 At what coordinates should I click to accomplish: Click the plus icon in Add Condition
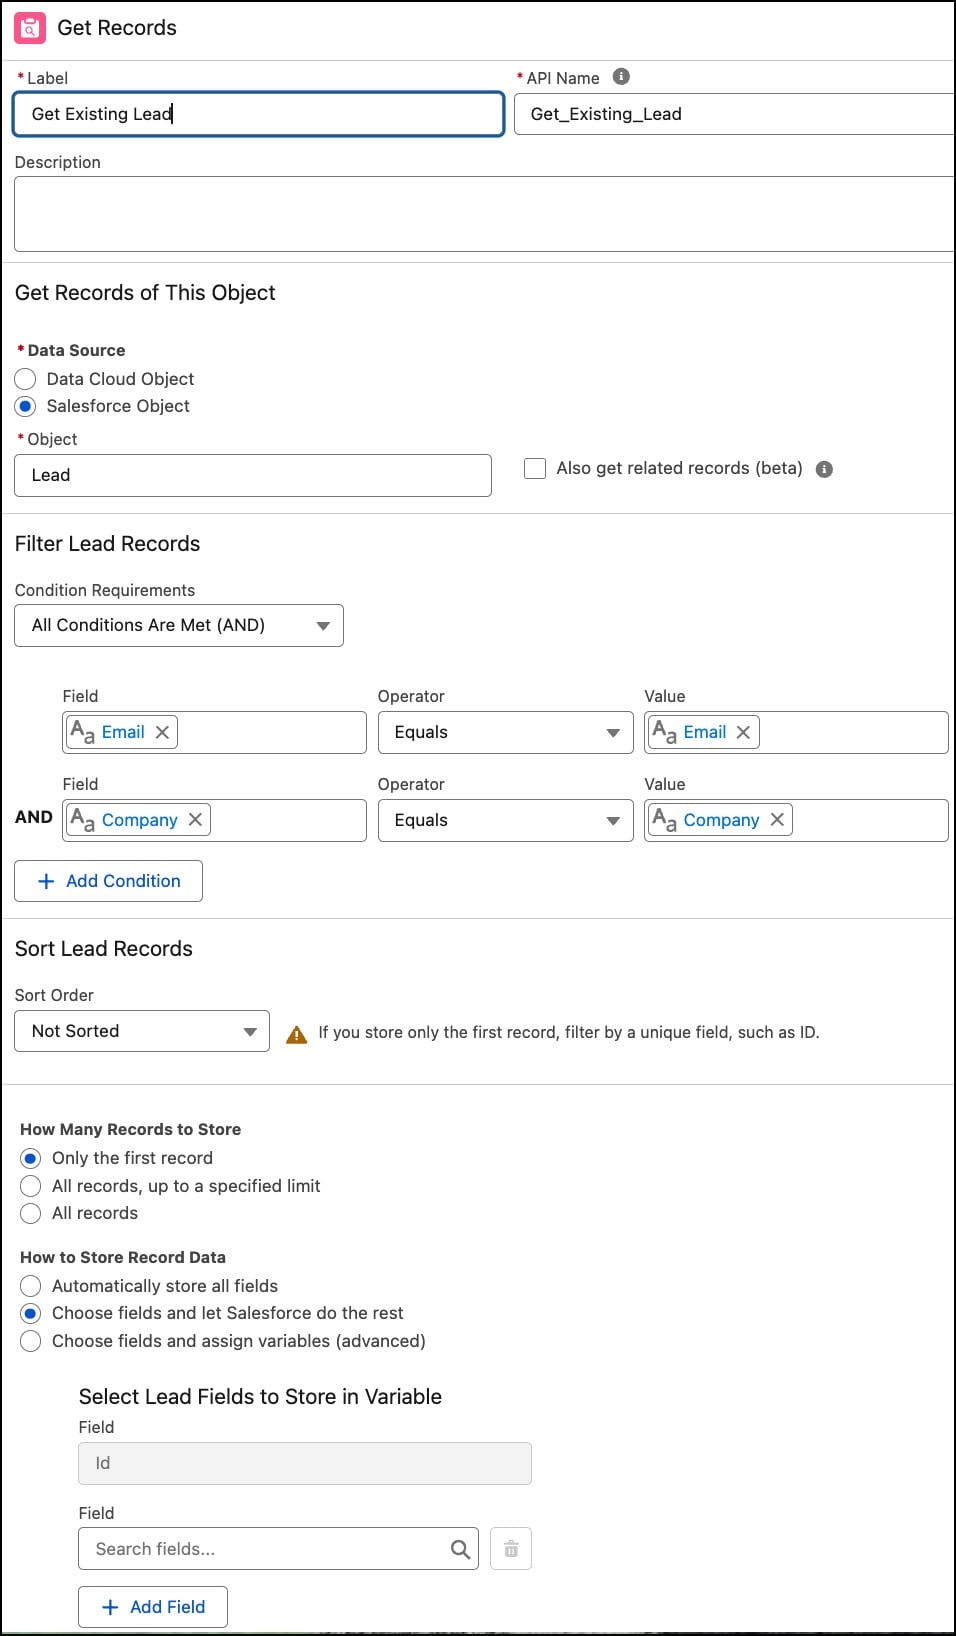[x=46, y=881]
